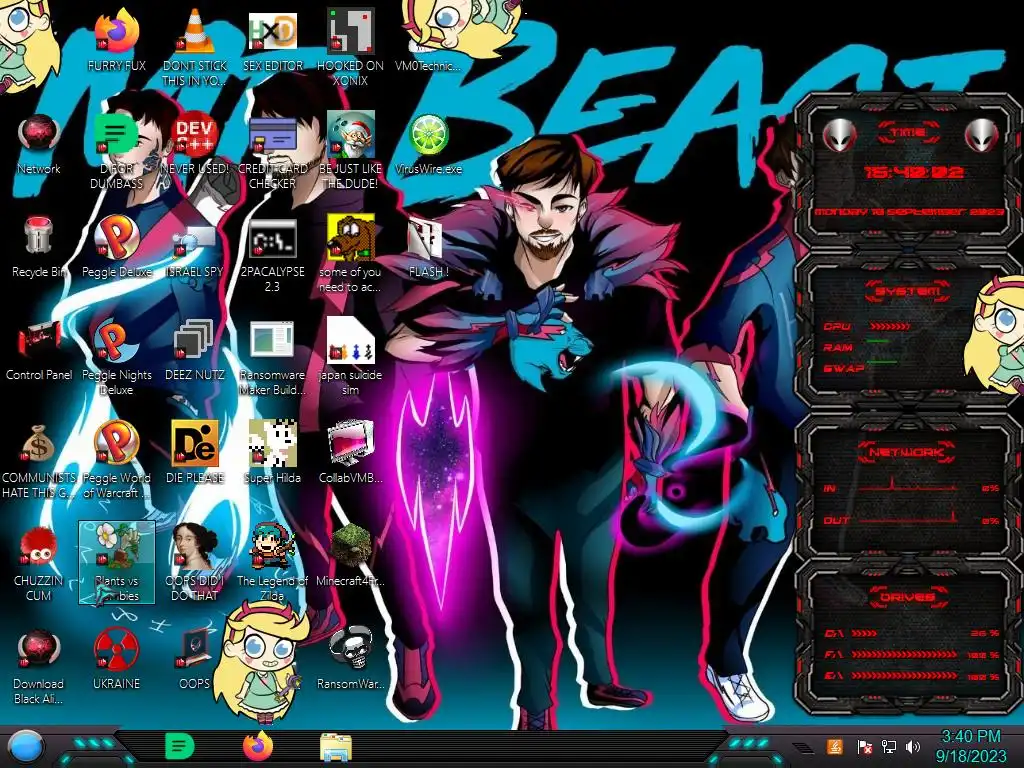Open the Ransomware Maker Build... icon
Image resolution: width=1024 pixels, height=768 pixels.
click(x=272, y=341)
